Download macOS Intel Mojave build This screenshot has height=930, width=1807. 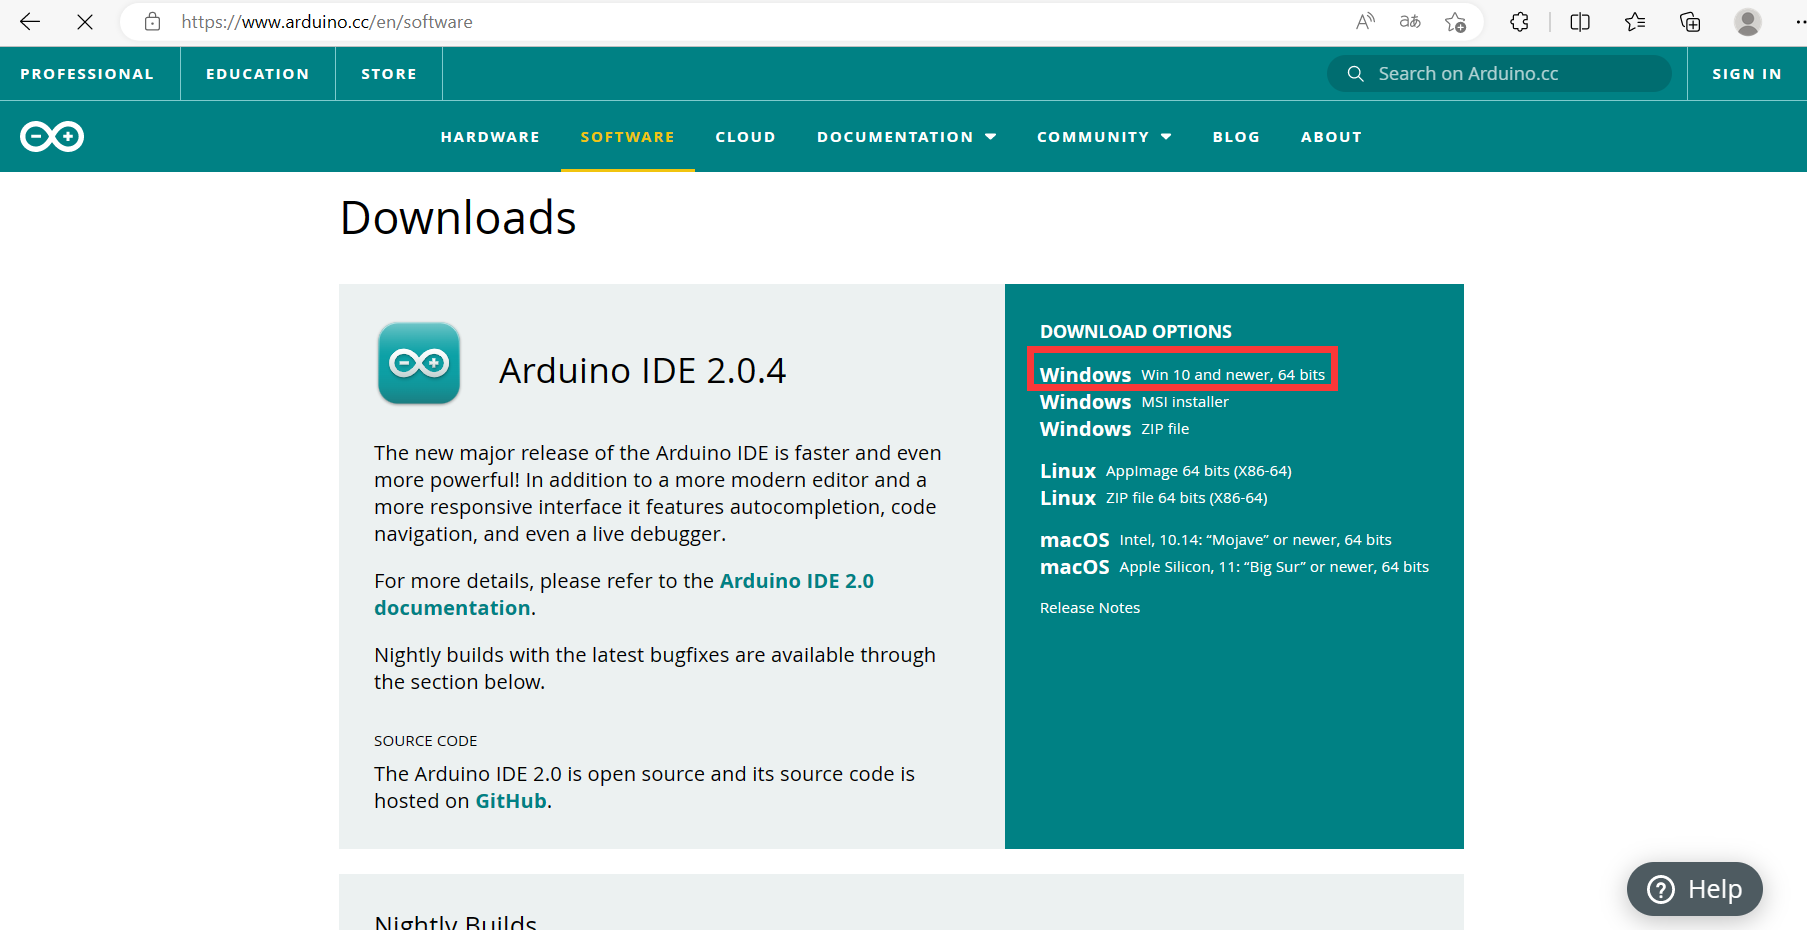pos(1216,540)
